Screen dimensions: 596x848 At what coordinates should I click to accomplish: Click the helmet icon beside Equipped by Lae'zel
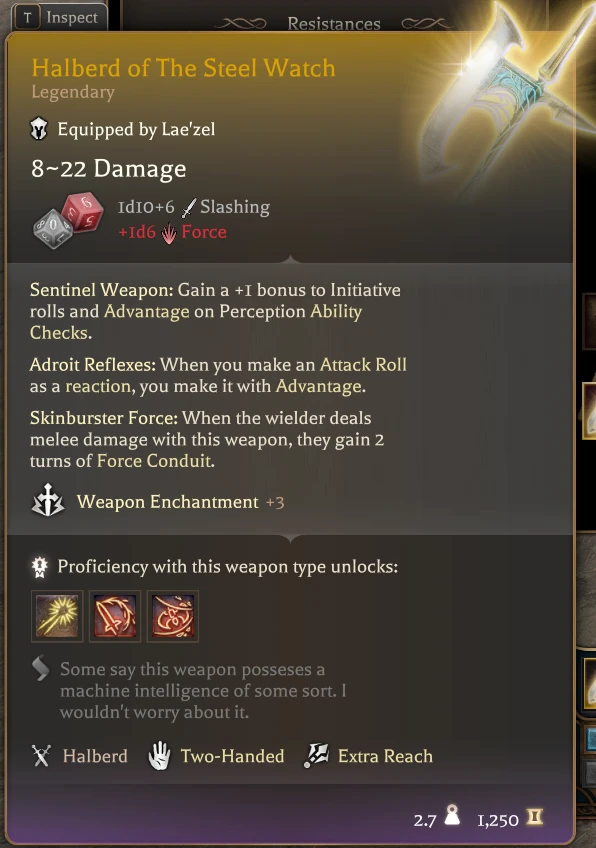[39, 129]
